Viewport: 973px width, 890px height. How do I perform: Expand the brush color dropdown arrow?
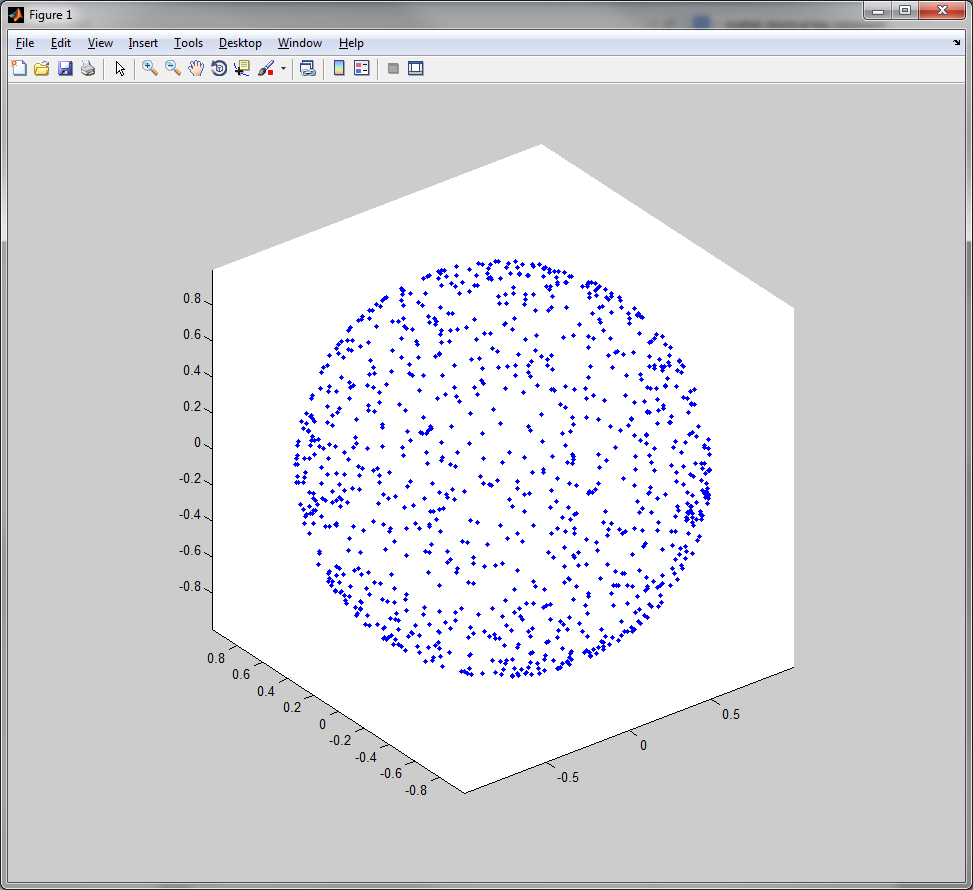pyautogui.click(x=284, y=68)
